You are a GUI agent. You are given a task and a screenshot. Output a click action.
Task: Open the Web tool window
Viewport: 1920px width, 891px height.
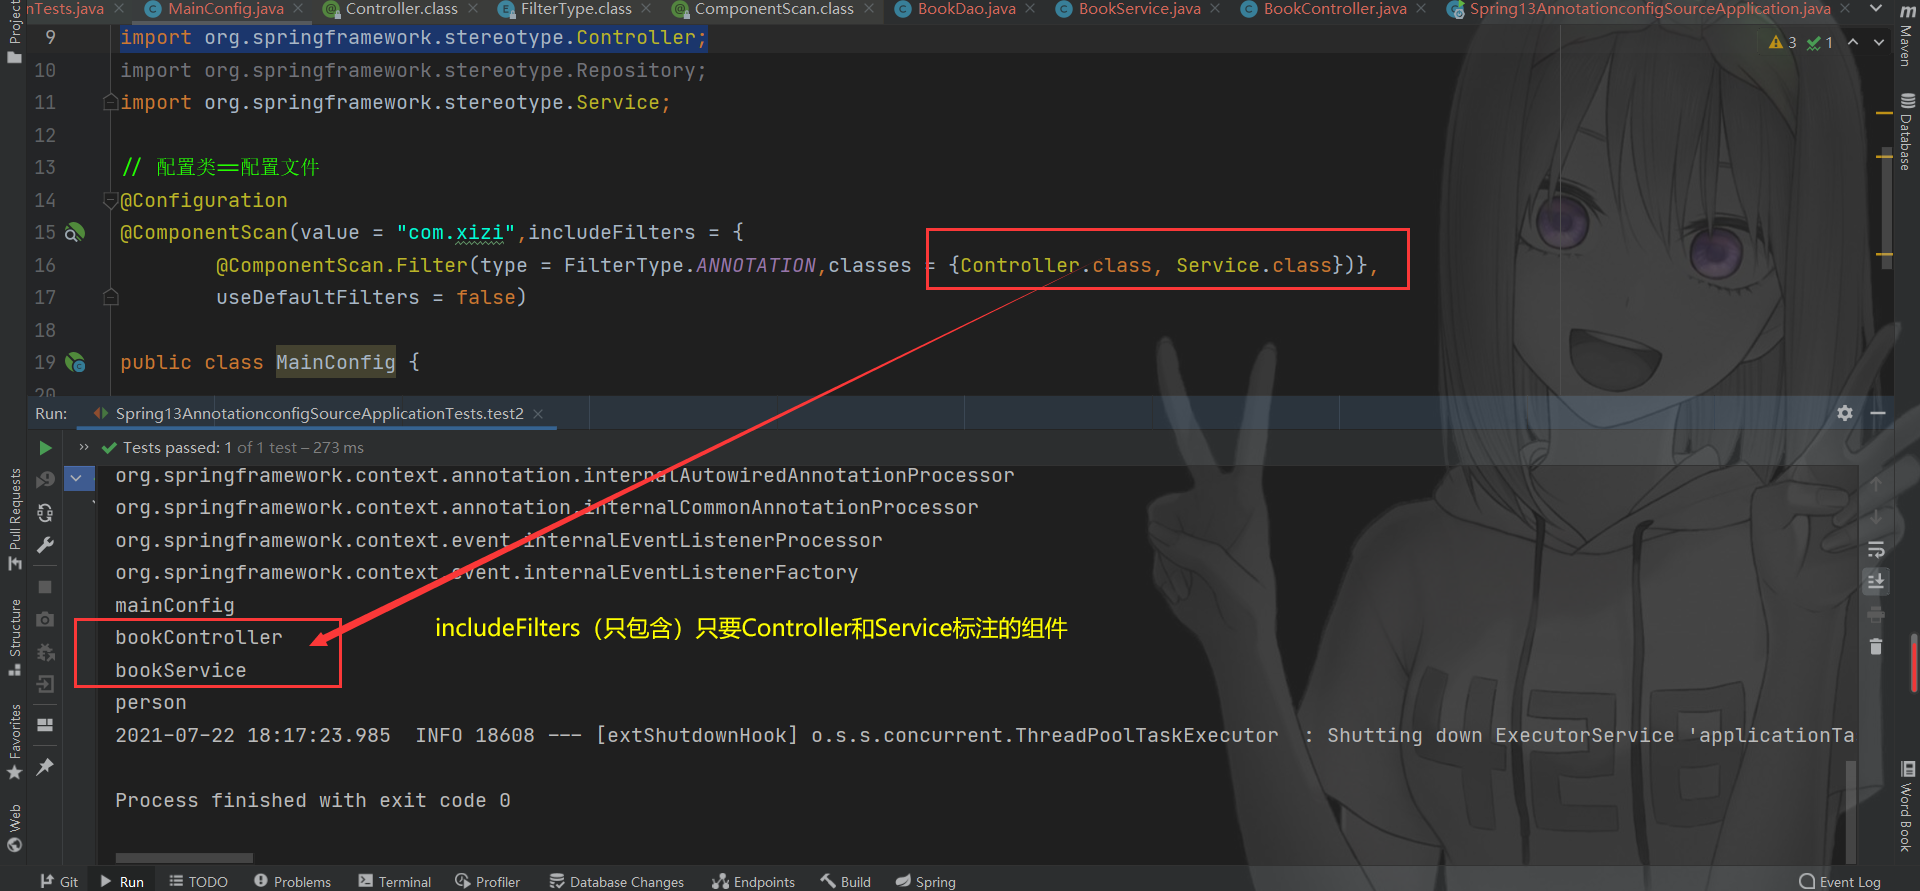coord(15,828)
